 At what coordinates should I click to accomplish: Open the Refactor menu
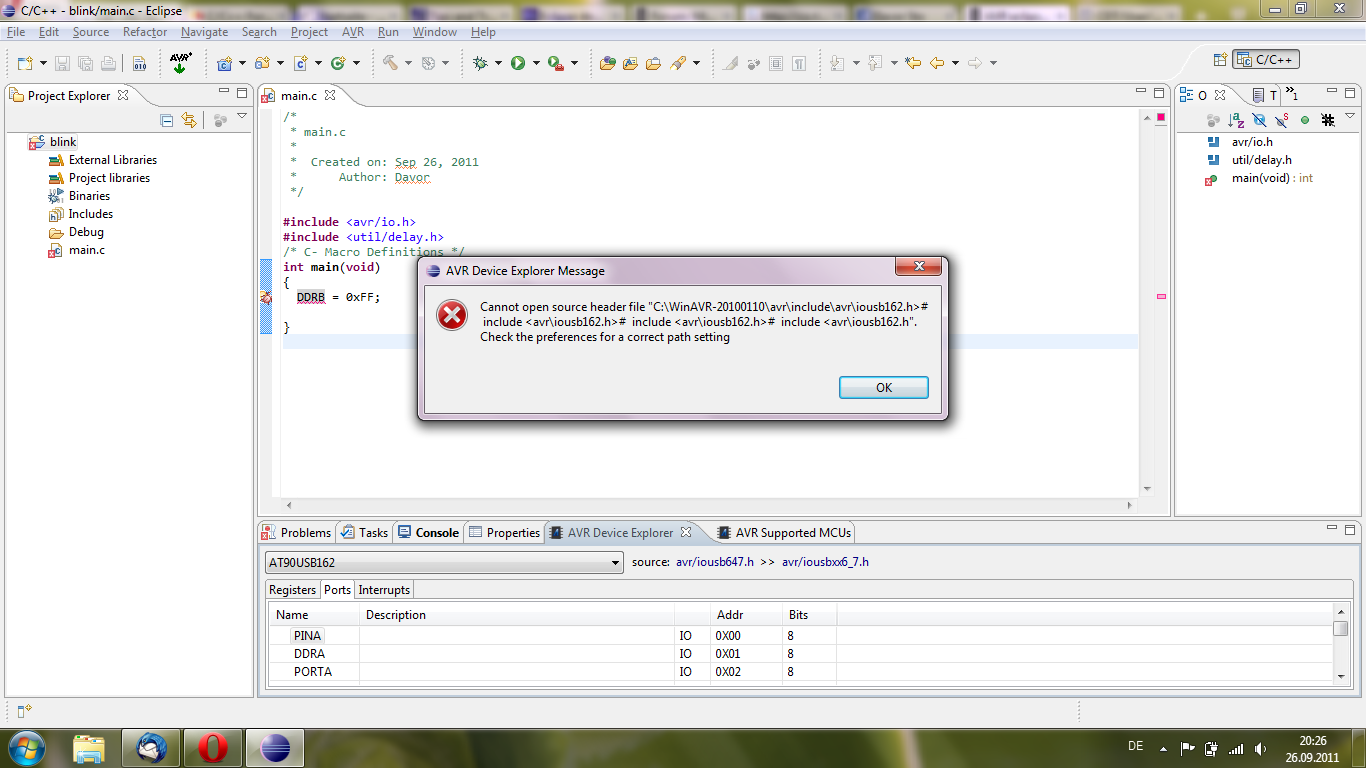coord(145,32)
